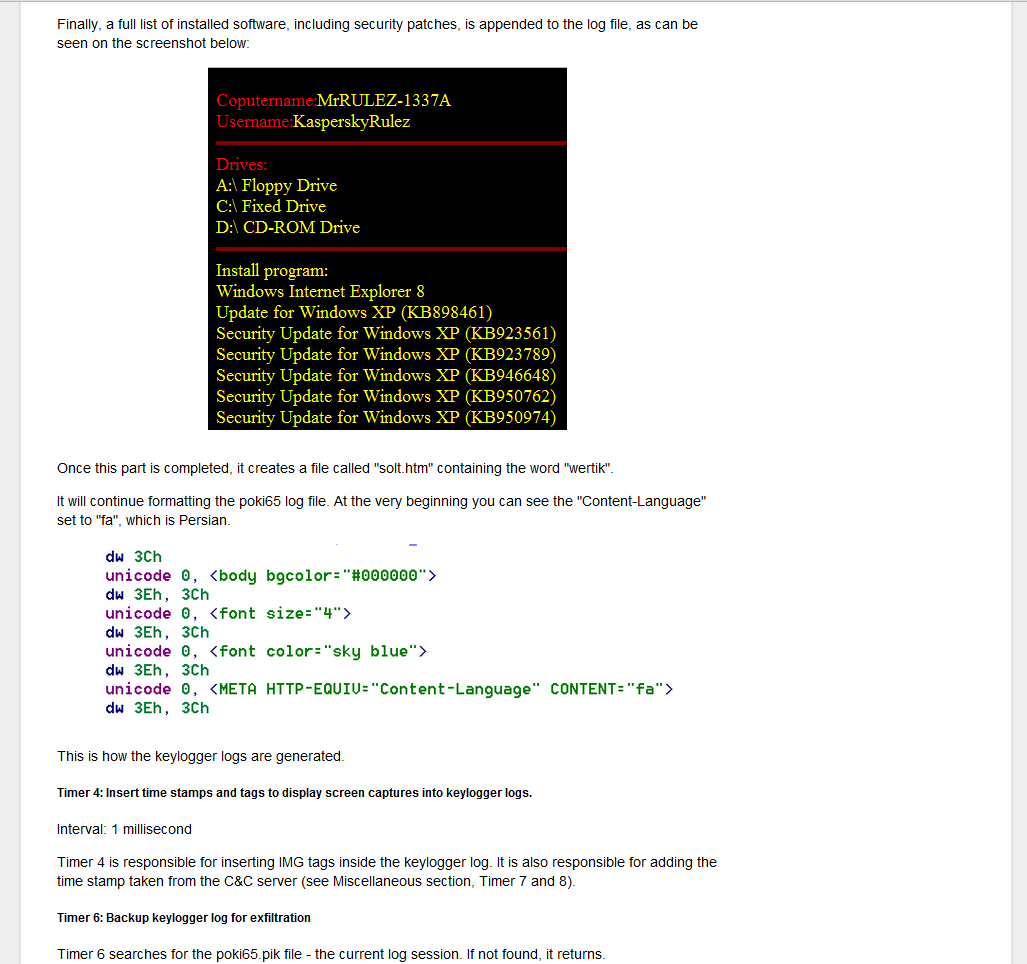This screenshot has width=1027, height=964.
Task: Click Security Update line KB950974
Action: tap(386, 417)
